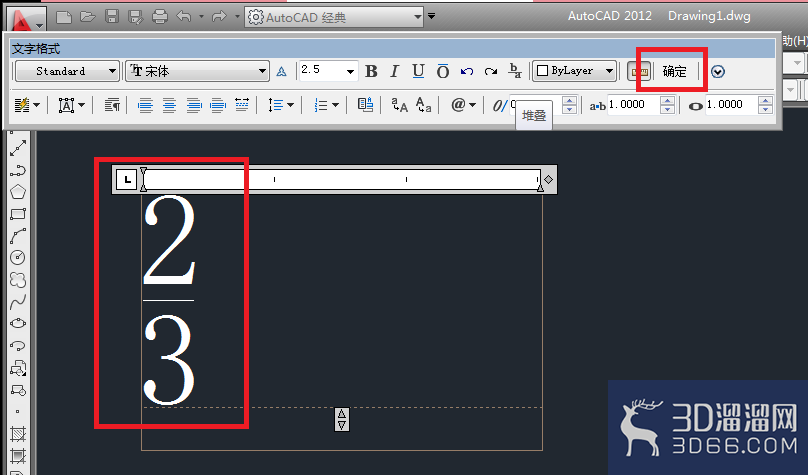Open the 2.5 text height dropdown
808x475 pixels.
pyautogui.click(x=350, y=72)
